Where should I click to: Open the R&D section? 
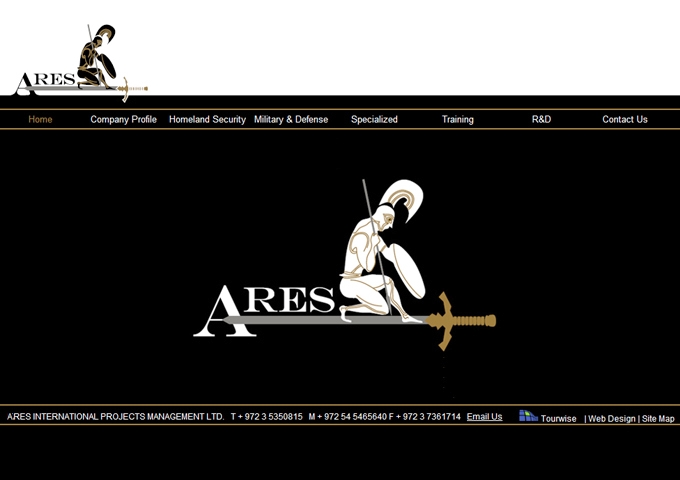click(x=541, y=119)
